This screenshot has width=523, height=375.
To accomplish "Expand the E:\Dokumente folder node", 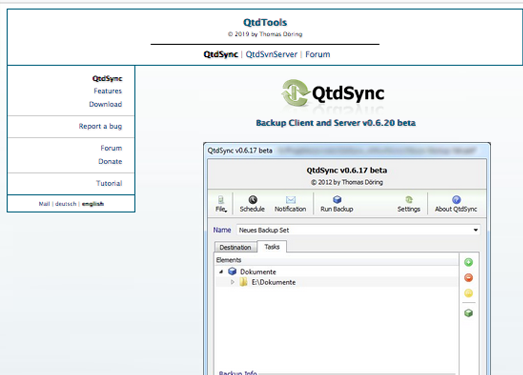I will [232, 282].
